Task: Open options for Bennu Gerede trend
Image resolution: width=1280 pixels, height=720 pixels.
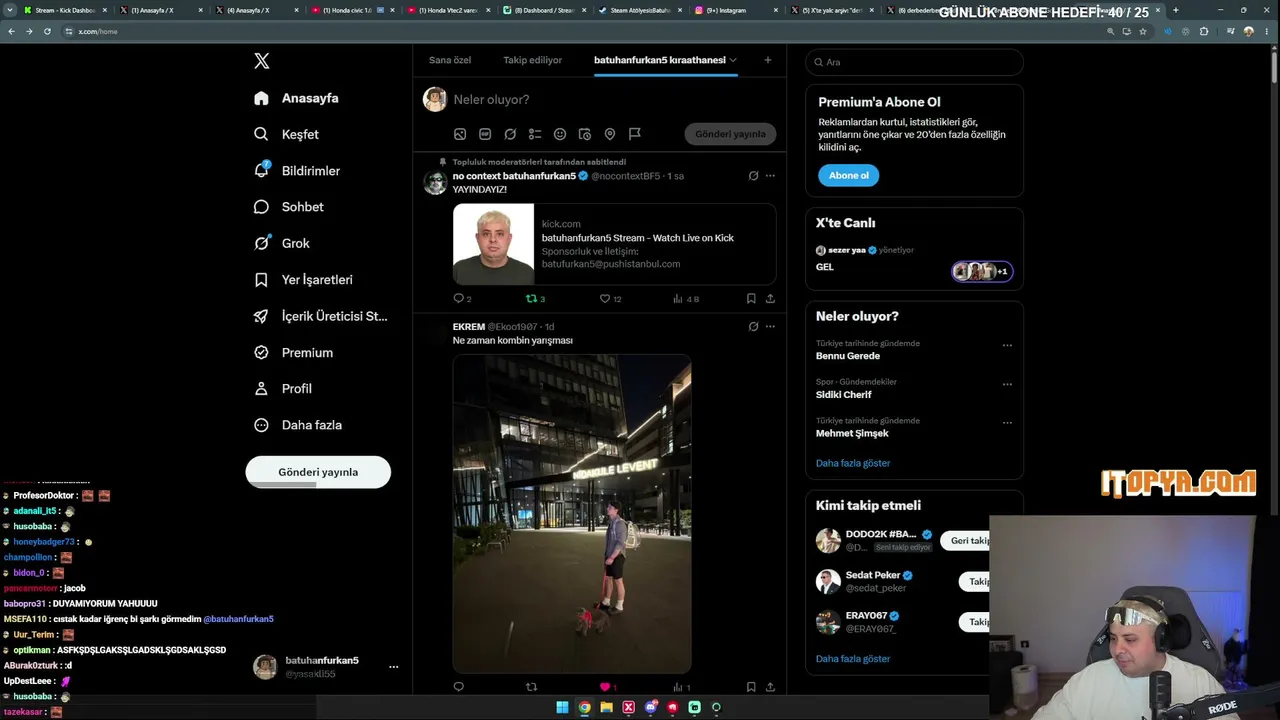Action: click(x=1007, y=345)
